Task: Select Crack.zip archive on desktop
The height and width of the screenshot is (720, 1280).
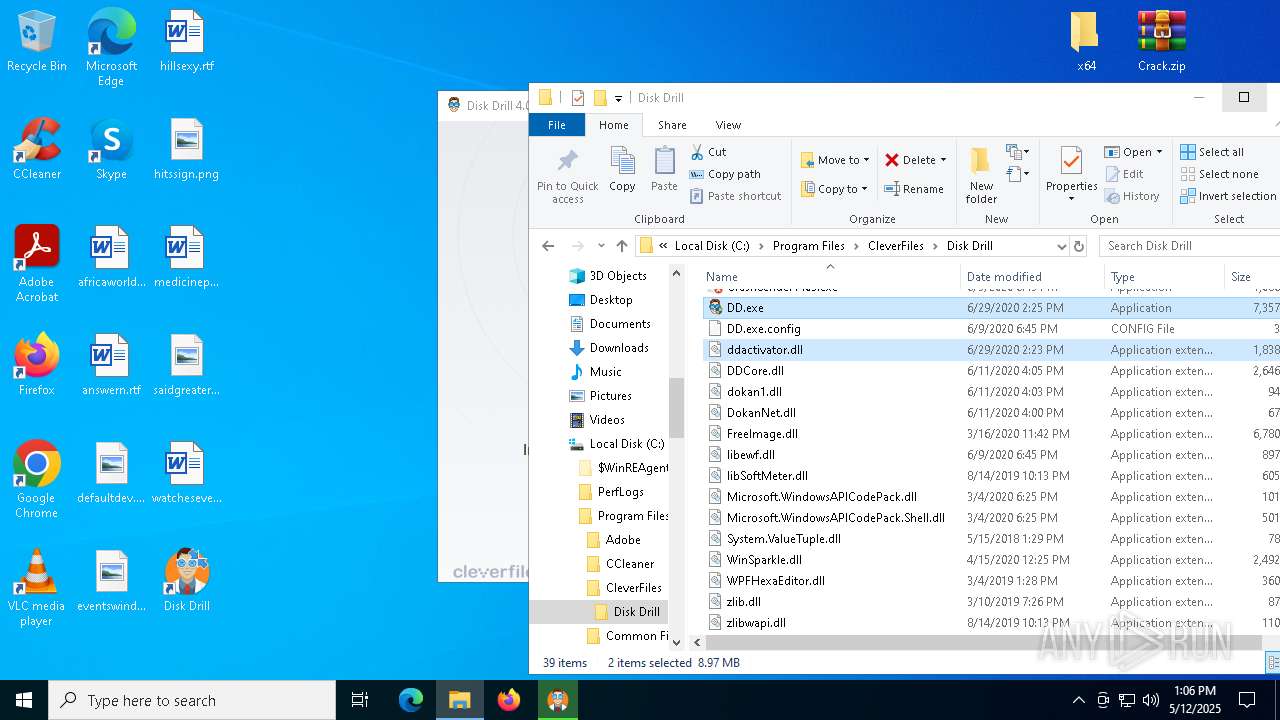Action: (1161, 42)
